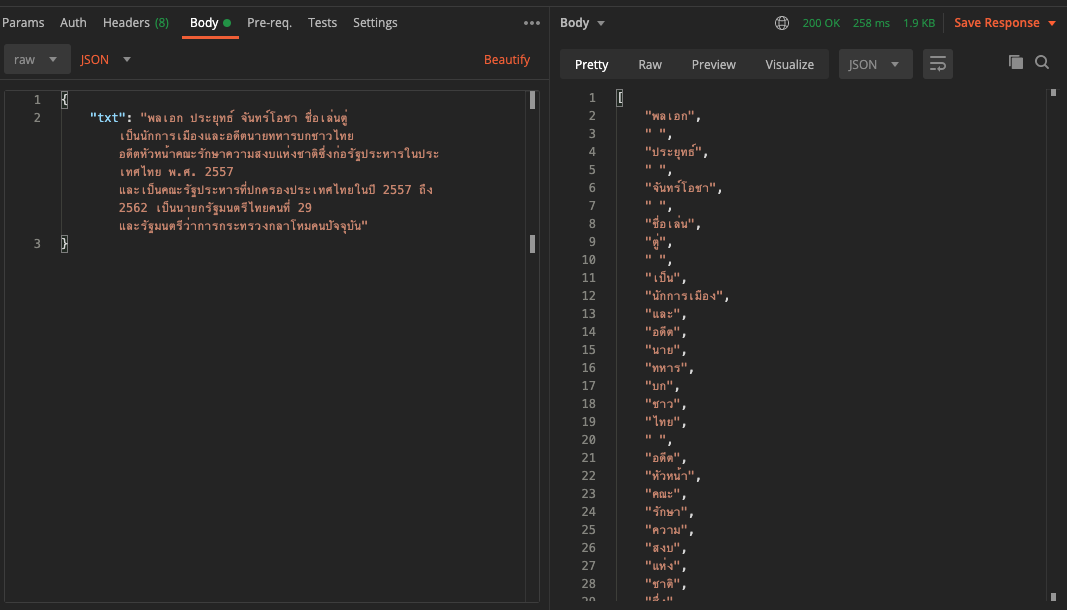
Task: Go to the Params tab
Action: pos(23,22)
